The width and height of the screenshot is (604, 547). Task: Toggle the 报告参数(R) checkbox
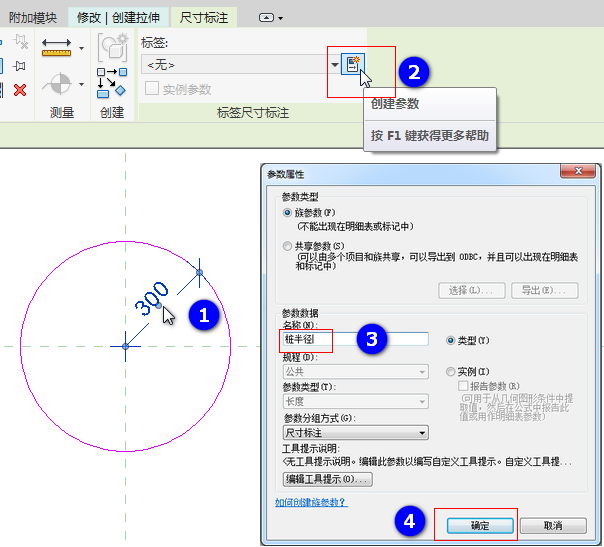coord(463,386)
